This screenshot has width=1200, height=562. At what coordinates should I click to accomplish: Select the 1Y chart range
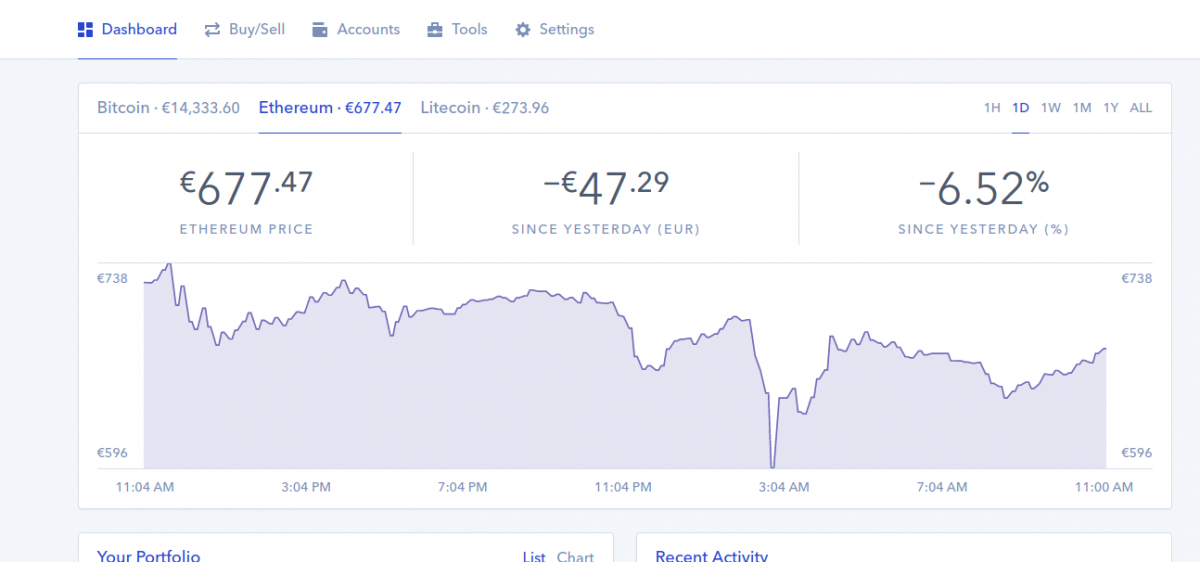pos(1111,108)
